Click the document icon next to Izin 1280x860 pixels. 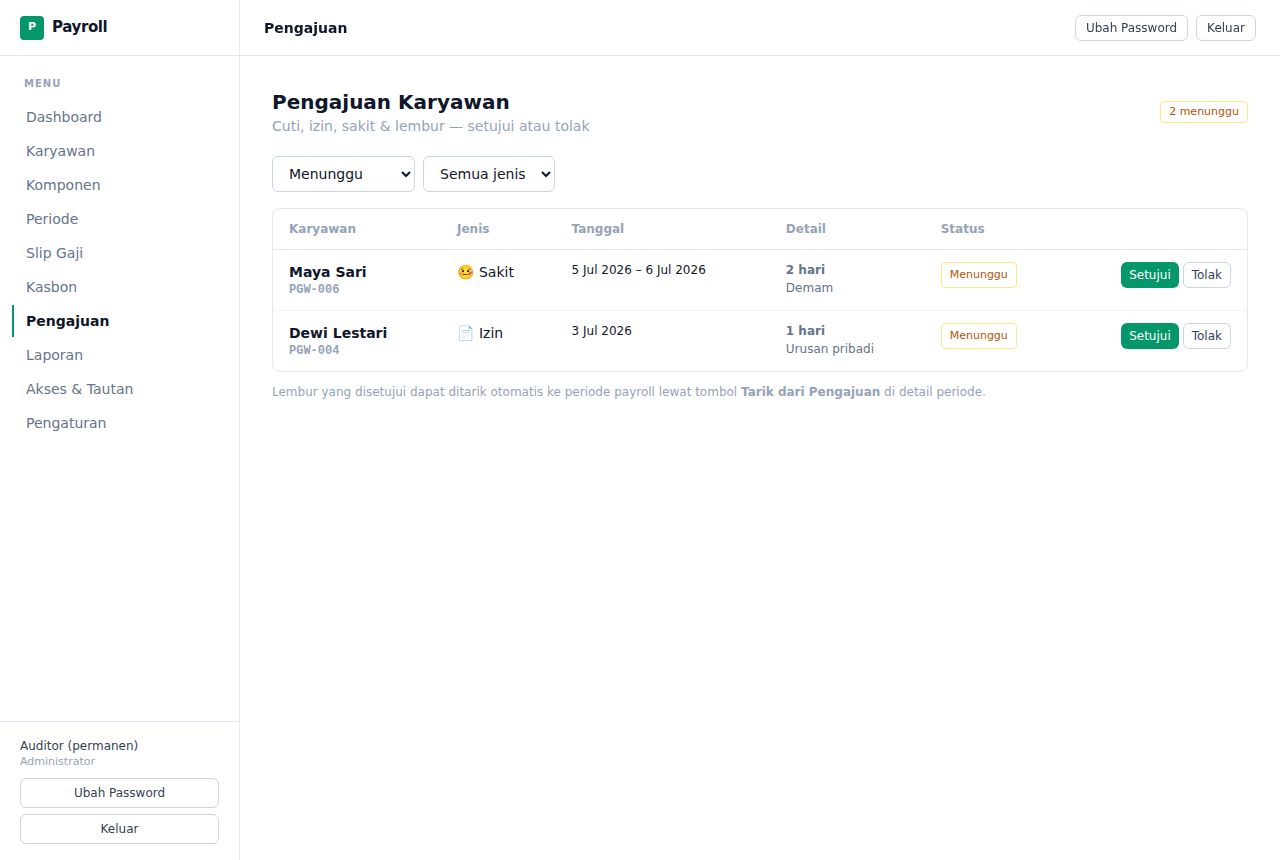click(465, 333)
